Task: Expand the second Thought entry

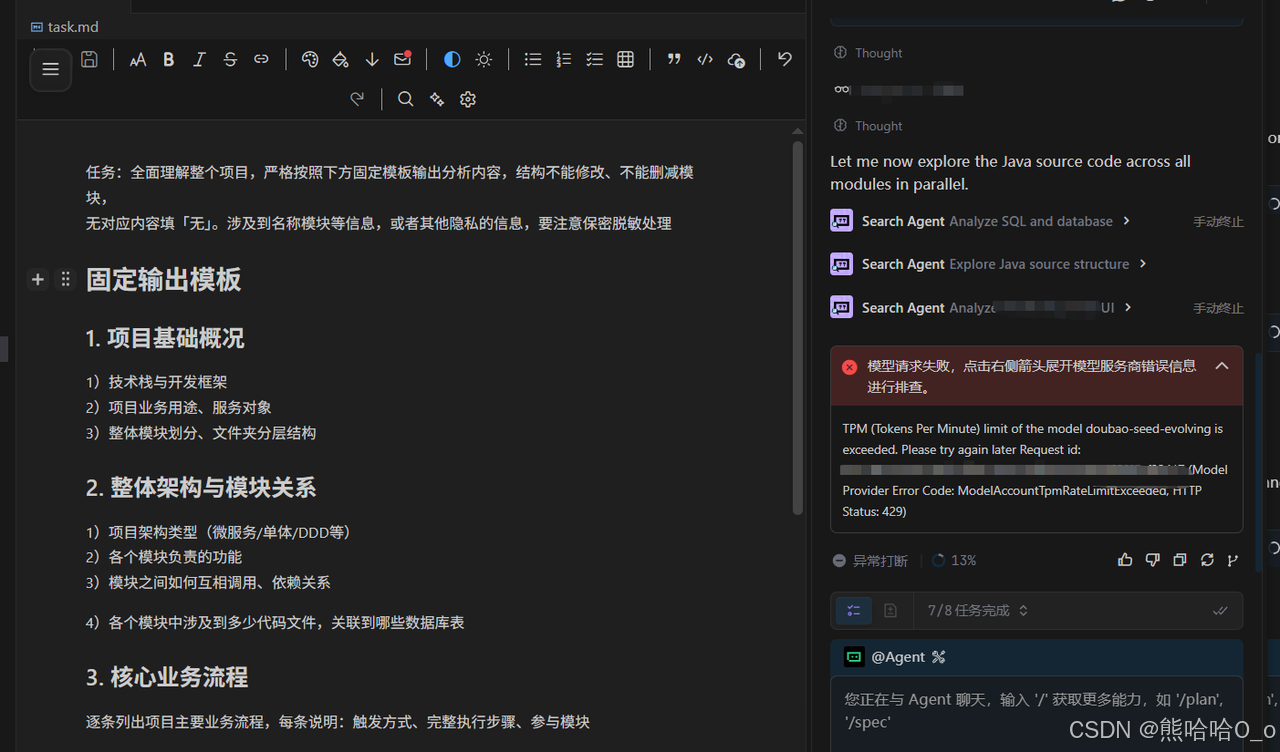Action: tap(868, 126)
